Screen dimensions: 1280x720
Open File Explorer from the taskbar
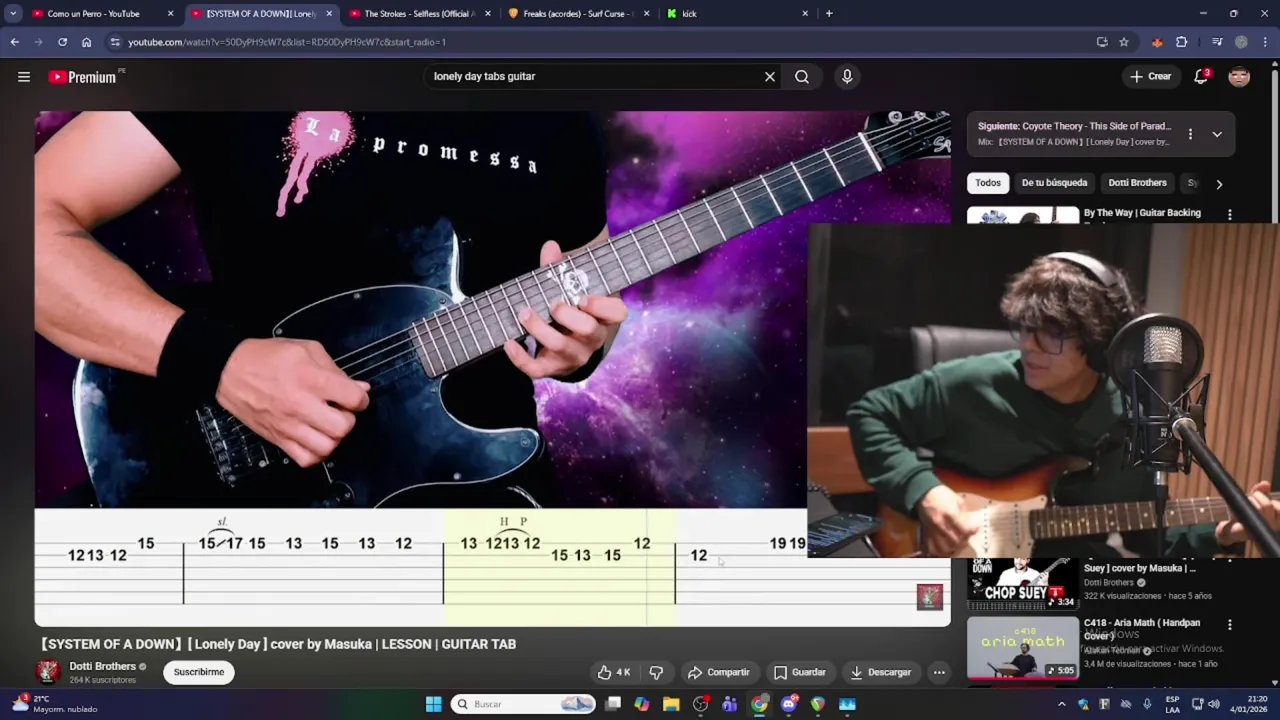click(x=671, y=704)
